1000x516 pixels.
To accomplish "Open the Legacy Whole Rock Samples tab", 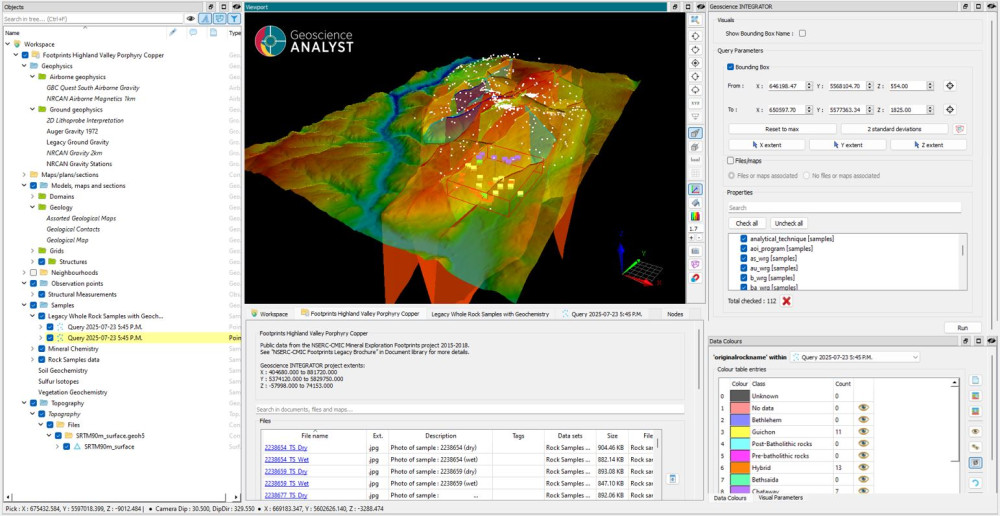I will 490,314.
